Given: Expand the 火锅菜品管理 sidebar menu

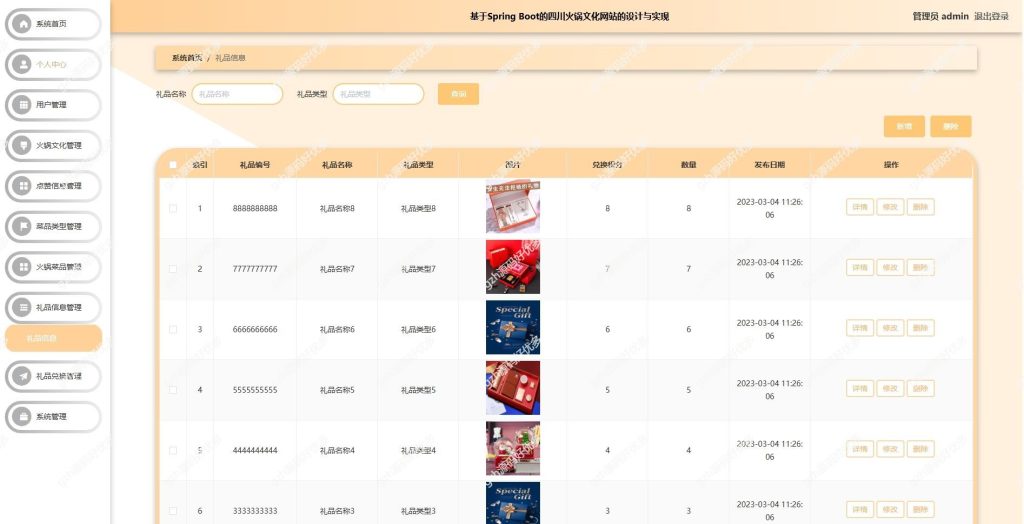Looking at the screenshot, I should click(x=53, y=267).
